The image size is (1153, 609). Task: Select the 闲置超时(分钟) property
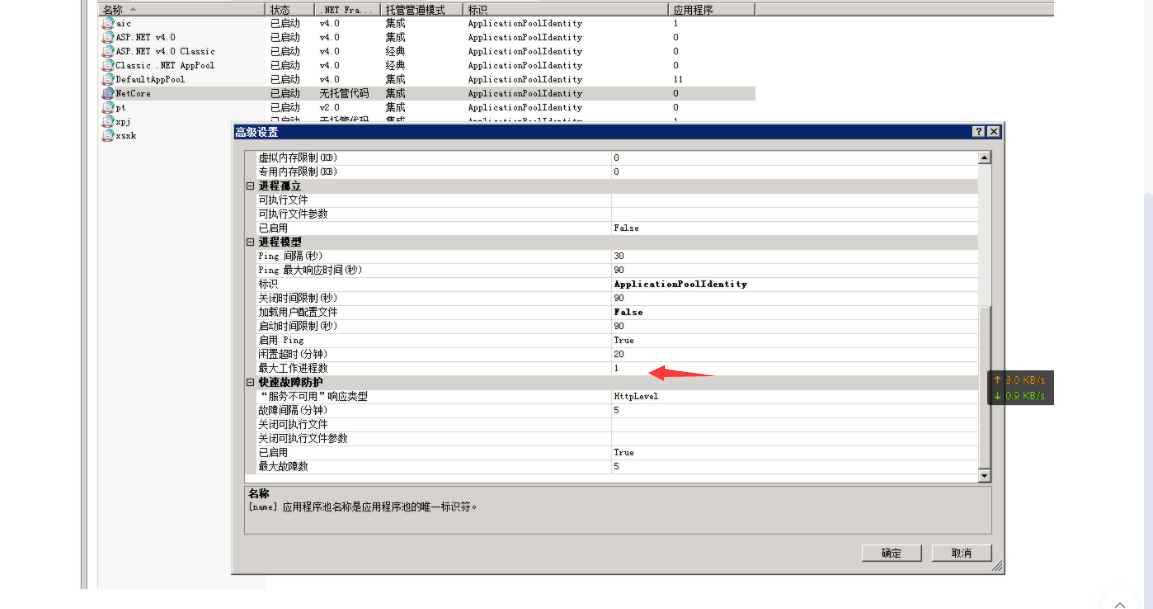pos(617,354)
